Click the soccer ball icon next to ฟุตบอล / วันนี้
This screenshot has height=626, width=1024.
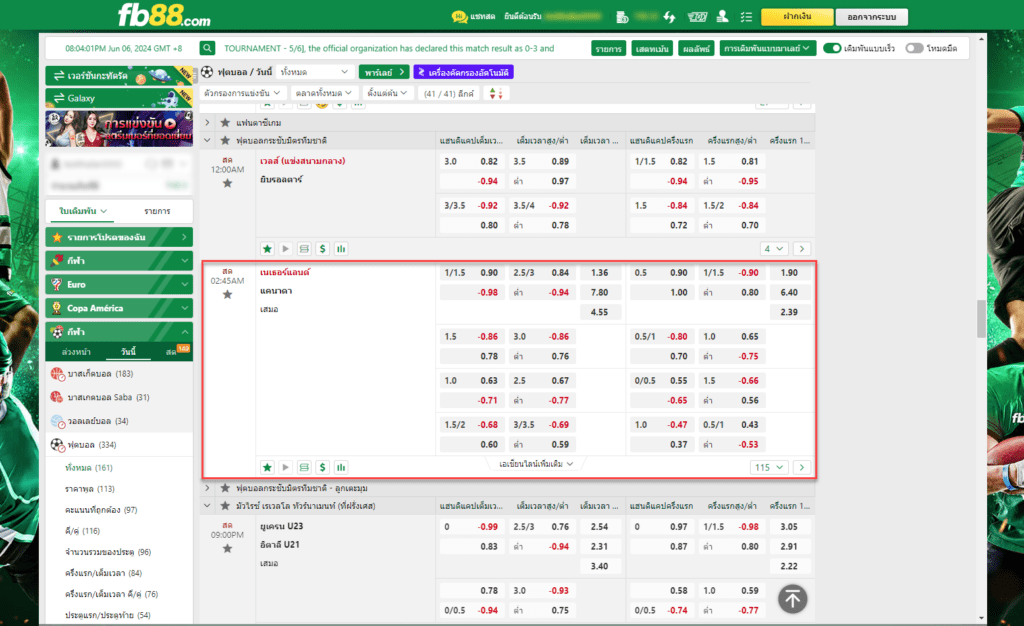click(207, 72)
